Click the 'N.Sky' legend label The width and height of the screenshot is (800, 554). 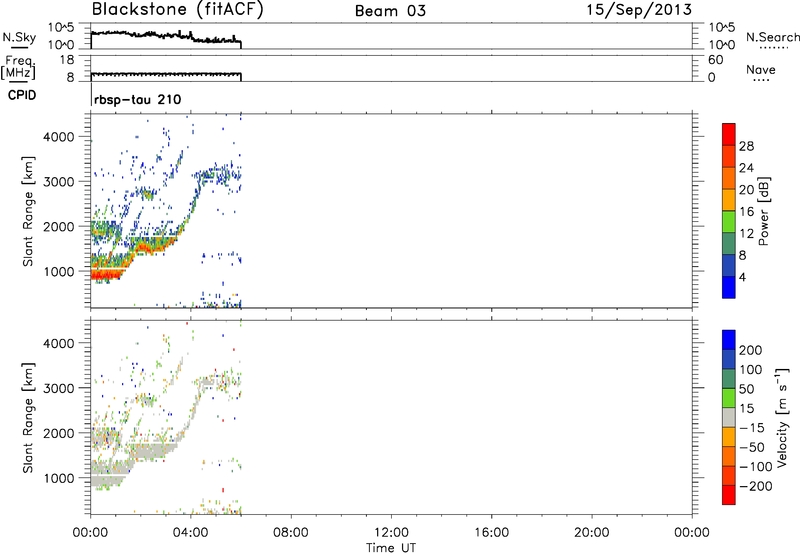pos(19,37)
